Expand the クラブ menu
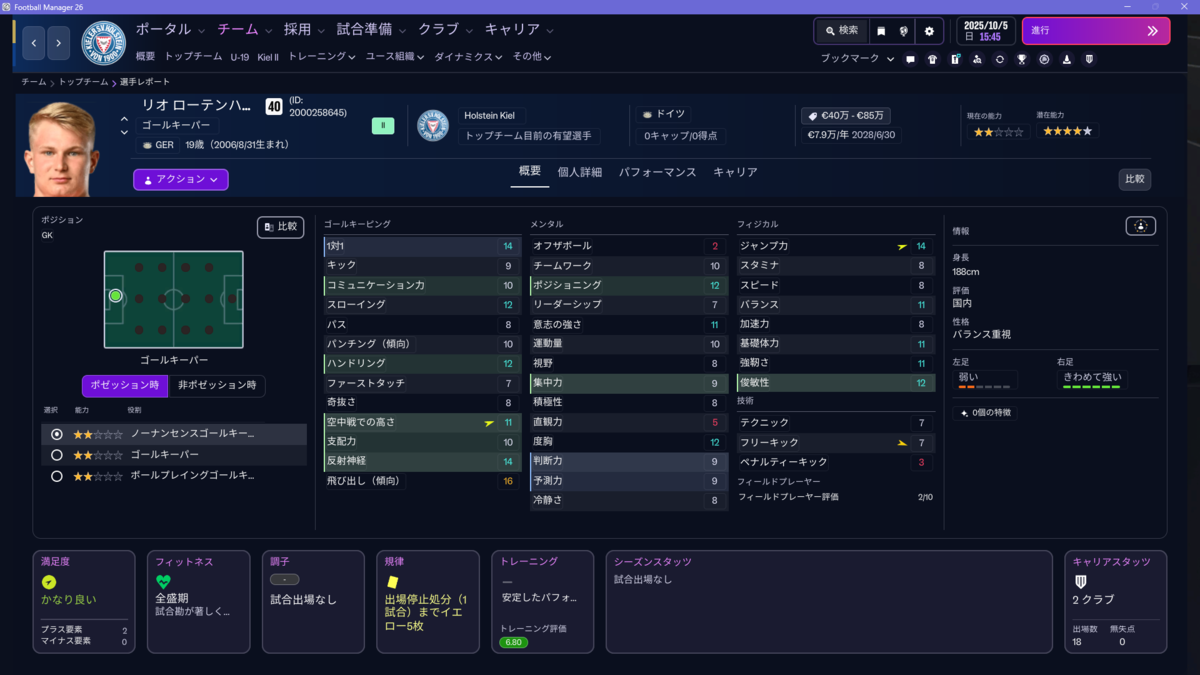1200x675 pixels. coord(446,30)
